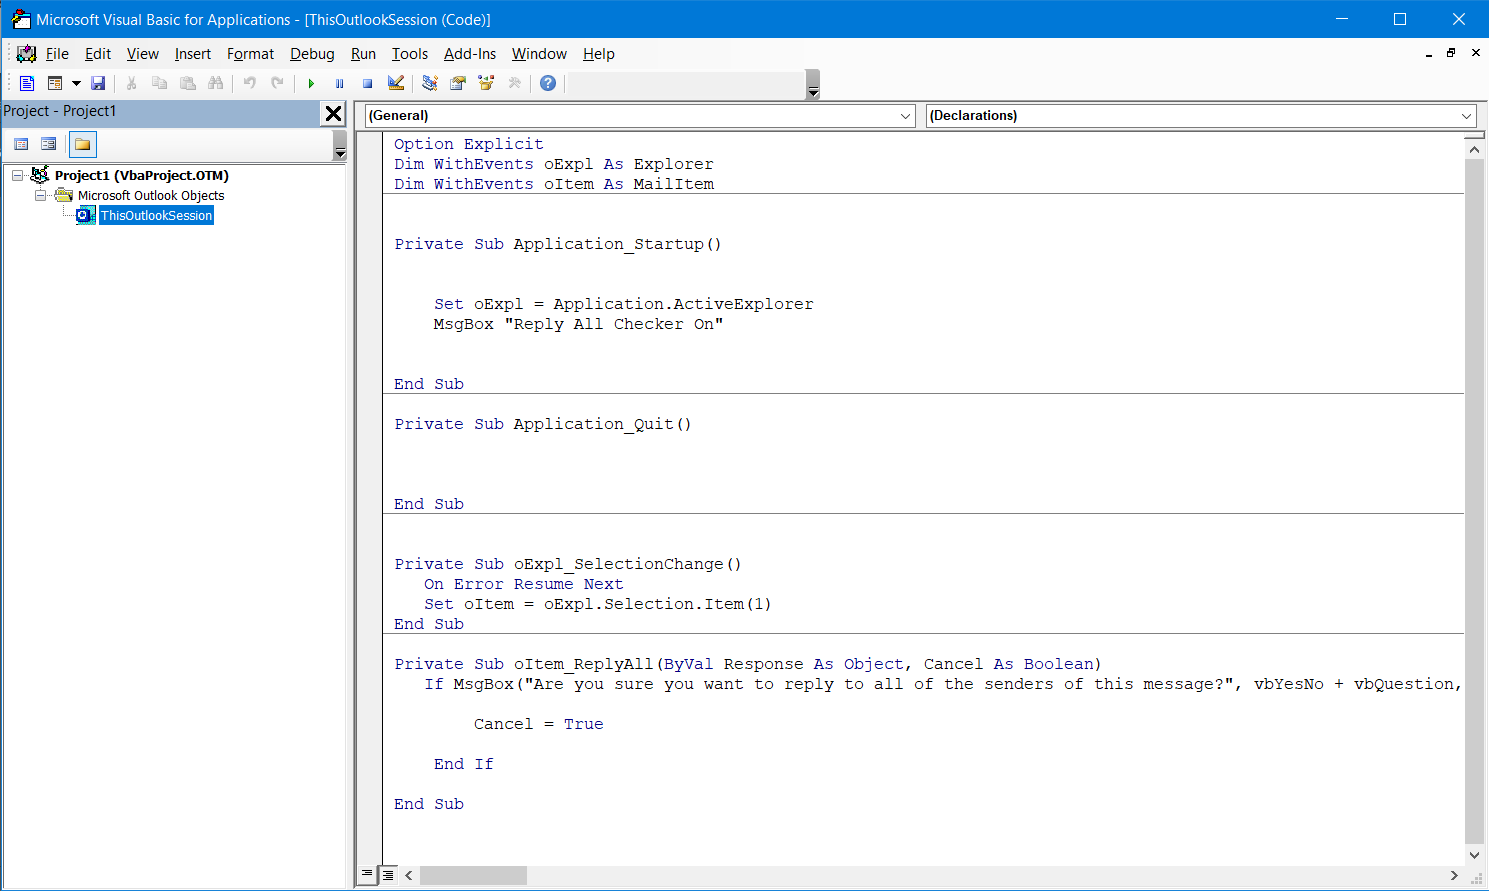Open the File menu

57,54
